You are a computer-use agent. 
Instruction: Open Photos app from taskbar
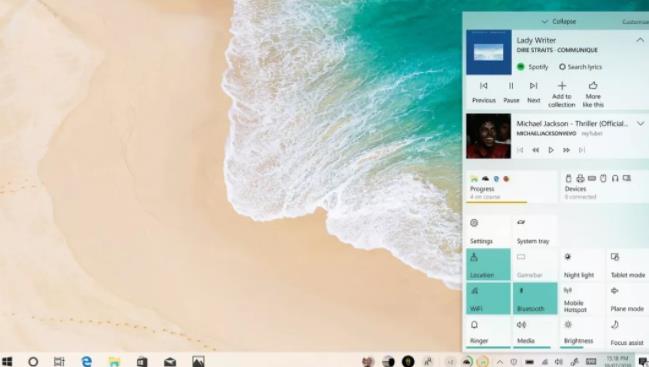(x=198, y=361)
